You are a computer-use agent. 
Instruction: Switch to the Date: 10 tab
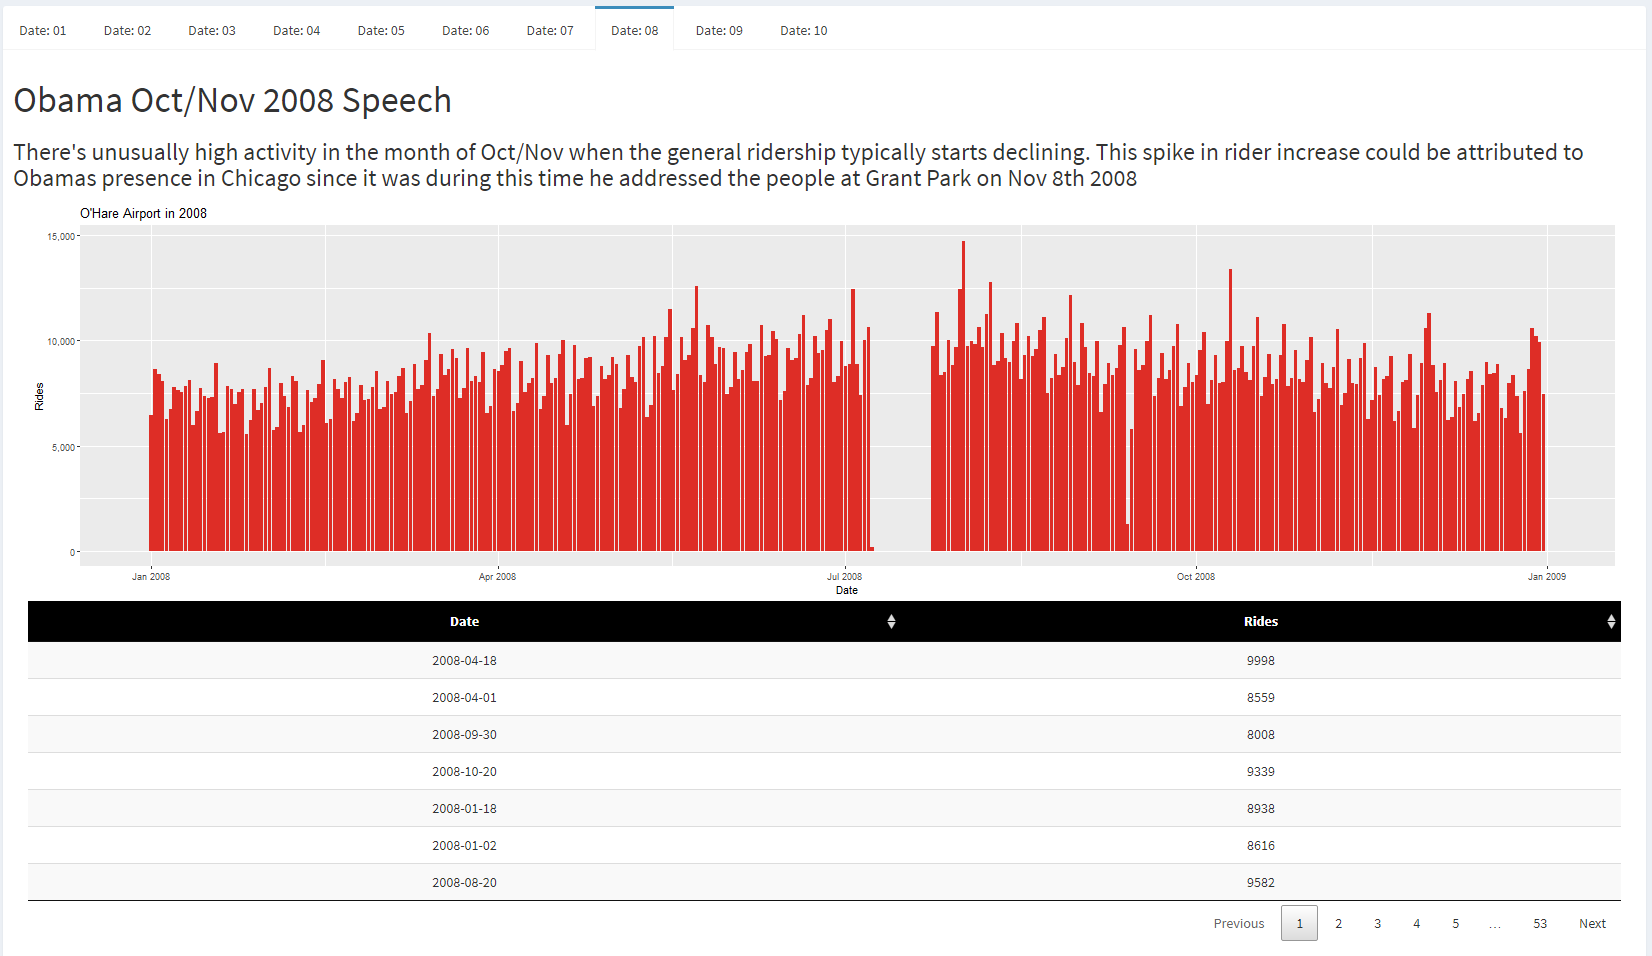(x=804, y=30)
